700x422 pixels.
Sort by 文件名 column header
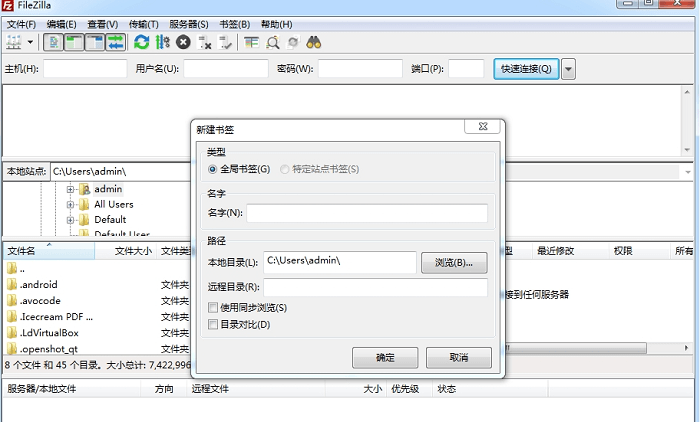[49, 251]
